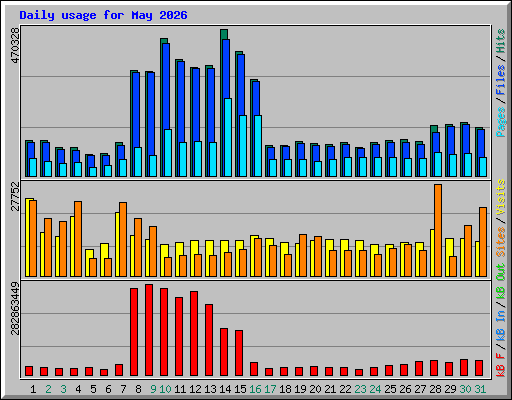This screenshot has width=512, height=400.
Task: Click day 1 on the x-axis
Action: [33, 389]
